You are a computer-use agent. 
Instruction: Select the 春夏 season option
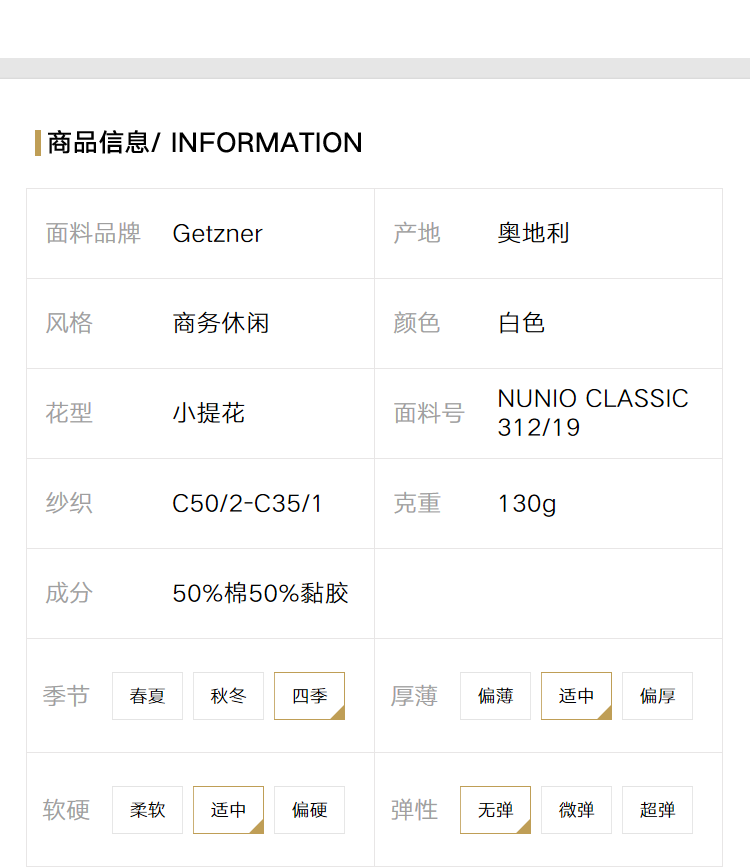pos(147,696)
